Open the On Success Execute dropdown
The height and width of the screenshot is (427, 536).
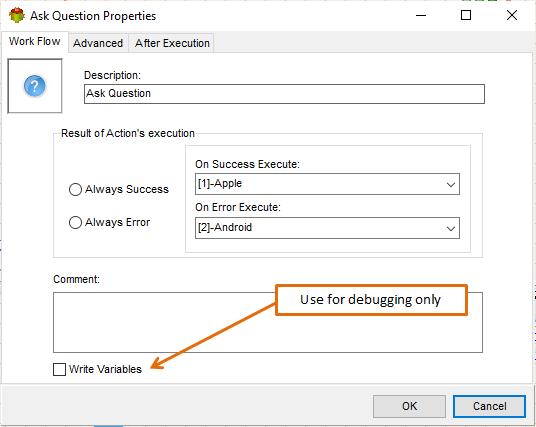tap(327, 184)
